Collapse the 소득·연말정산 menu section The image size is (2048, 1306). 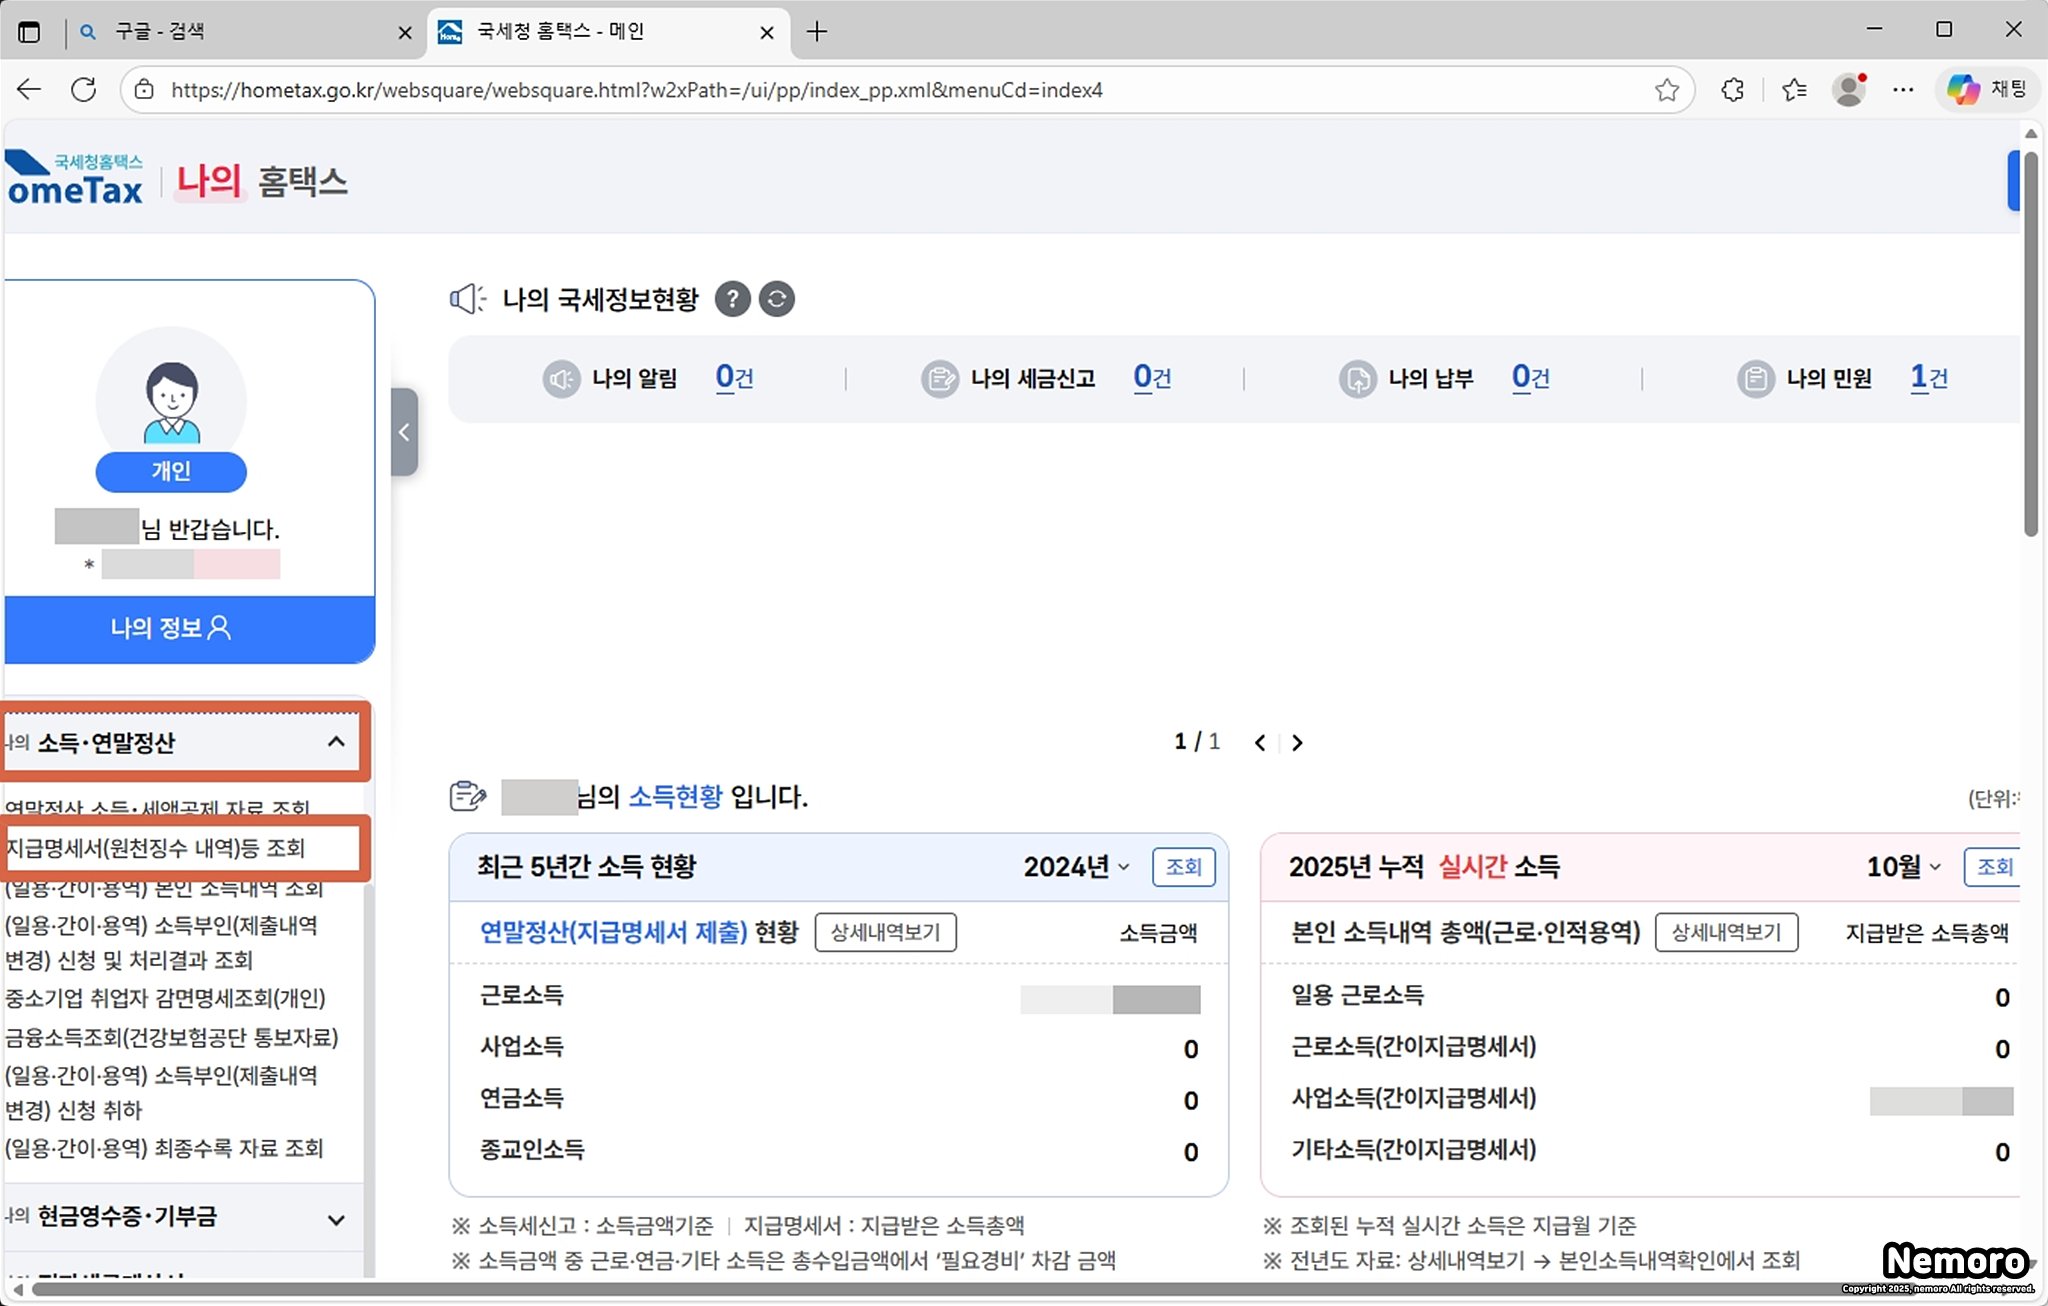click(336, 742)
